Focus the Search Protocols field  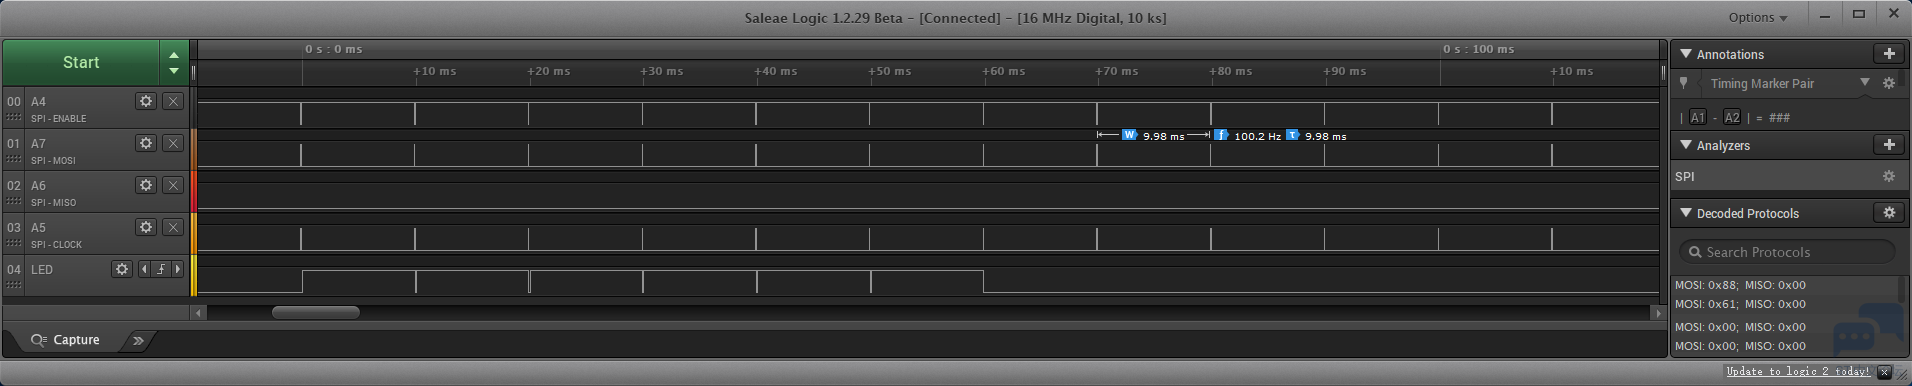tap(1787, 252)
